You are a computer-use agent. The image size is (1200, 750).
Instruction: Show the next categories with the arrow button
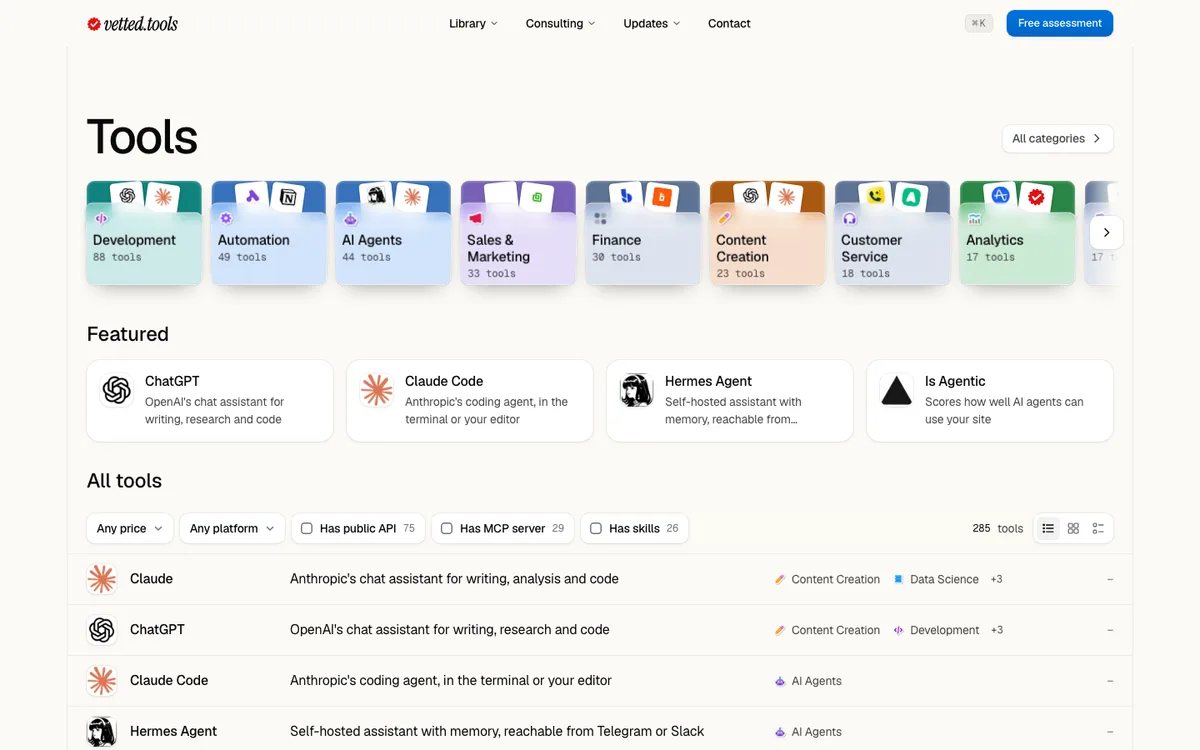(x=1106, y=232)
